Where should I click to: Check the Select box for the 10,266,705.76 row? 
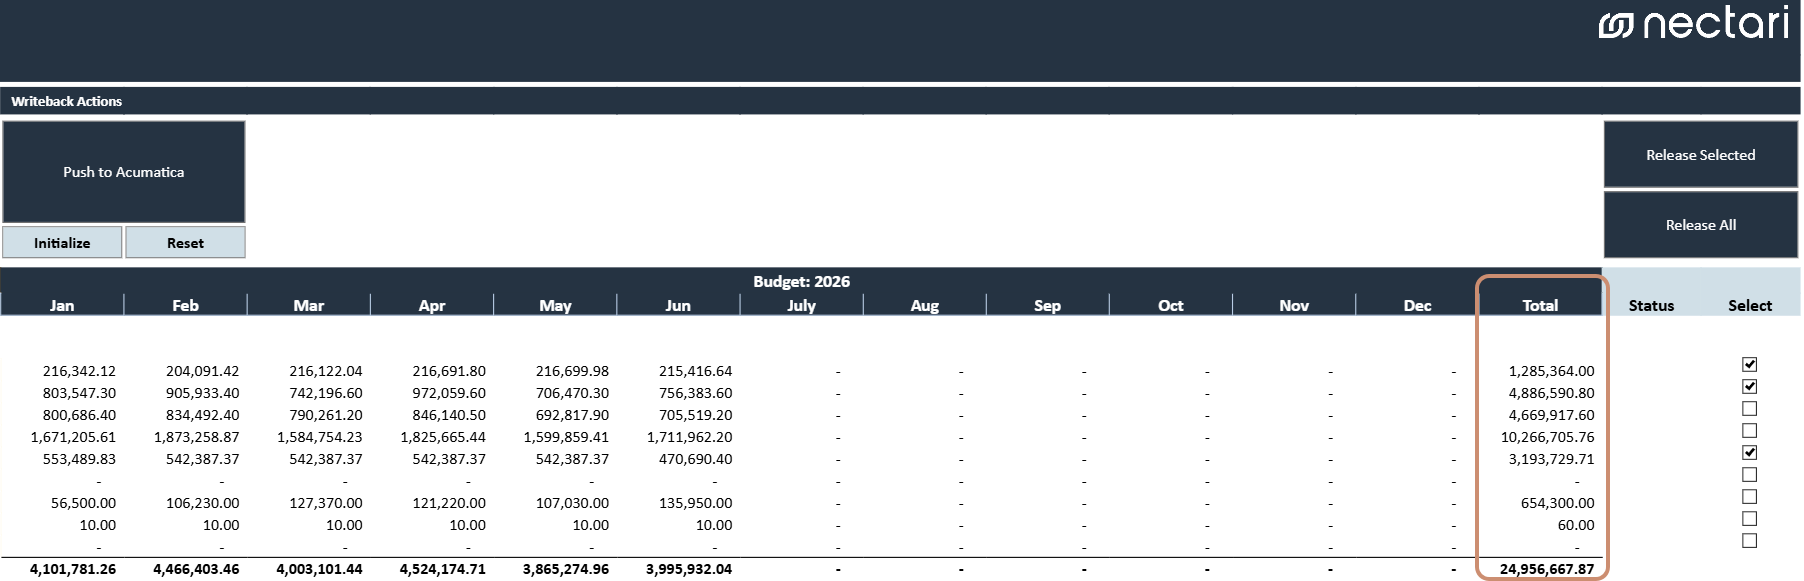[x=1749, y=431]
